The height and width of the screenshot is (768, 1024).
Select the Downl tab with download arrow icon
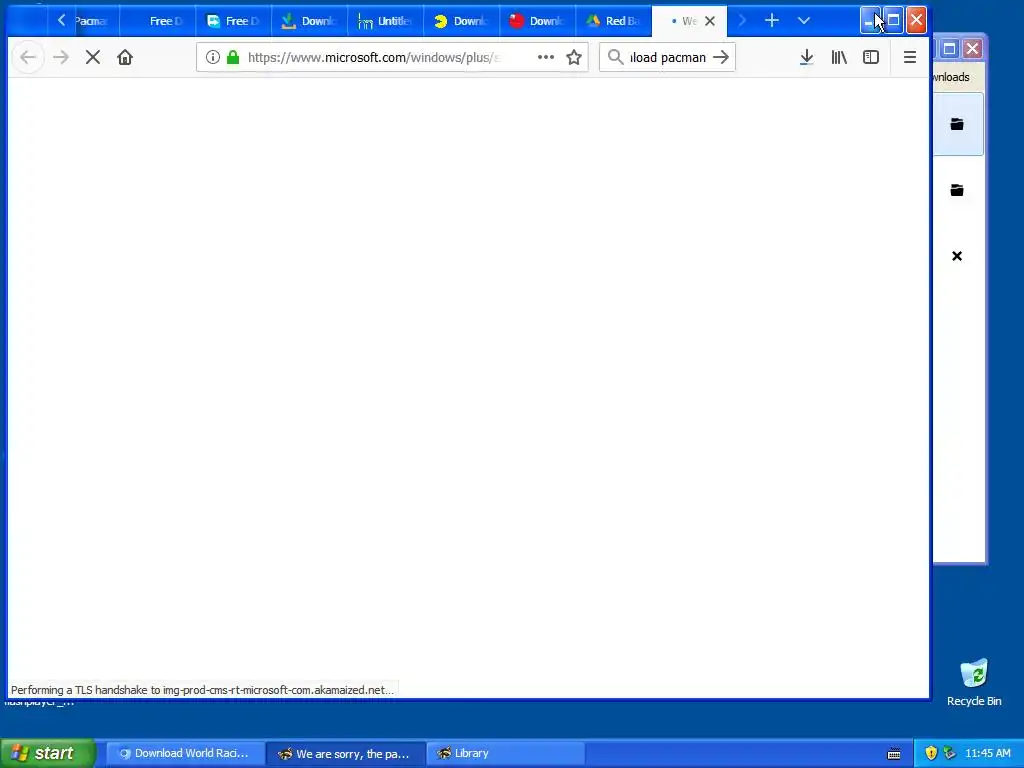click(x=309, y=21)
